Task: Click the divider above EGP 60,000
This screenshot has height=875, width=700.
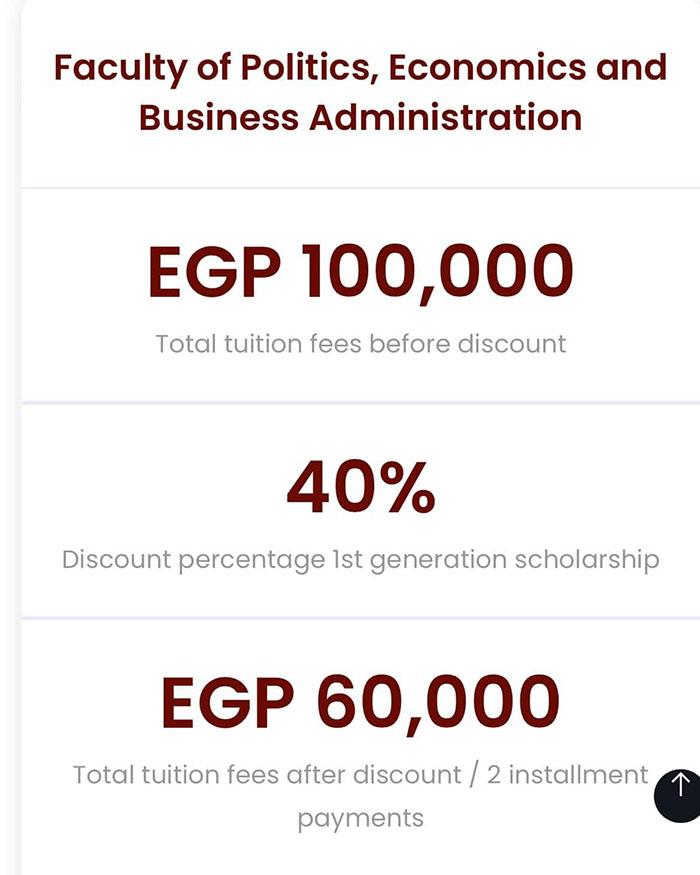Action: click(360, 618)
